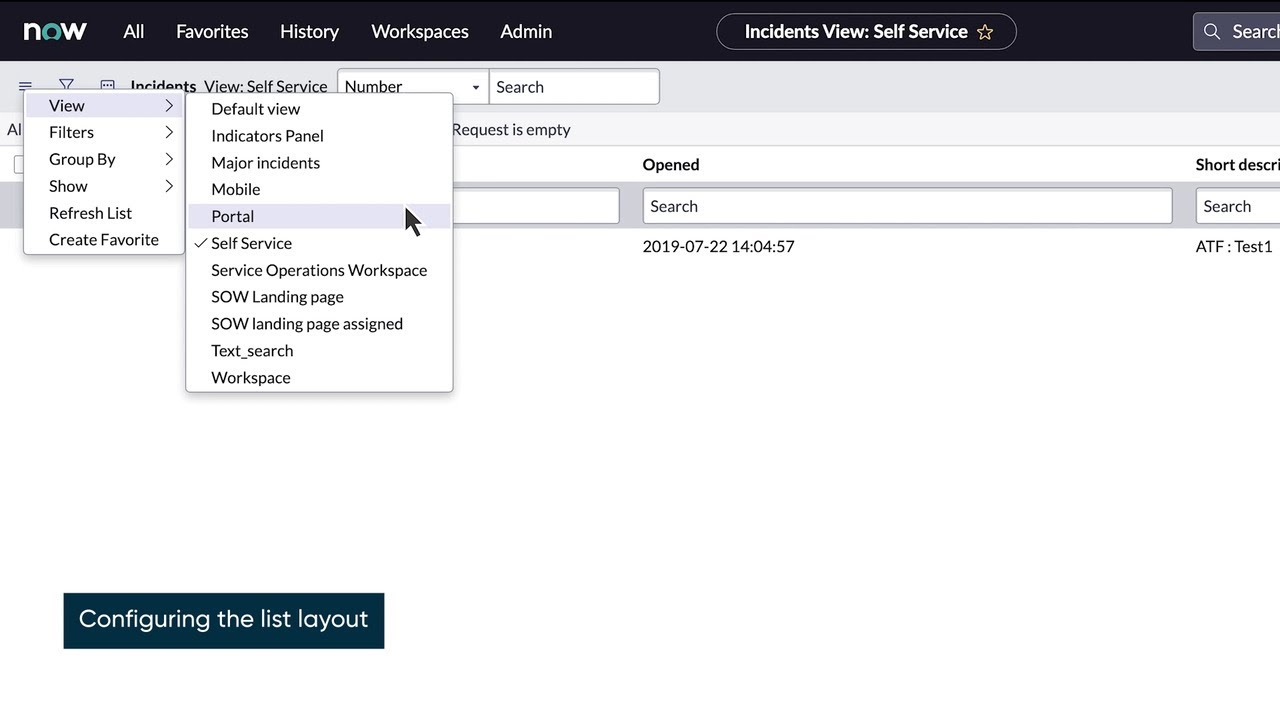
Task: Select Text_search view
Action: coord(319,351)
